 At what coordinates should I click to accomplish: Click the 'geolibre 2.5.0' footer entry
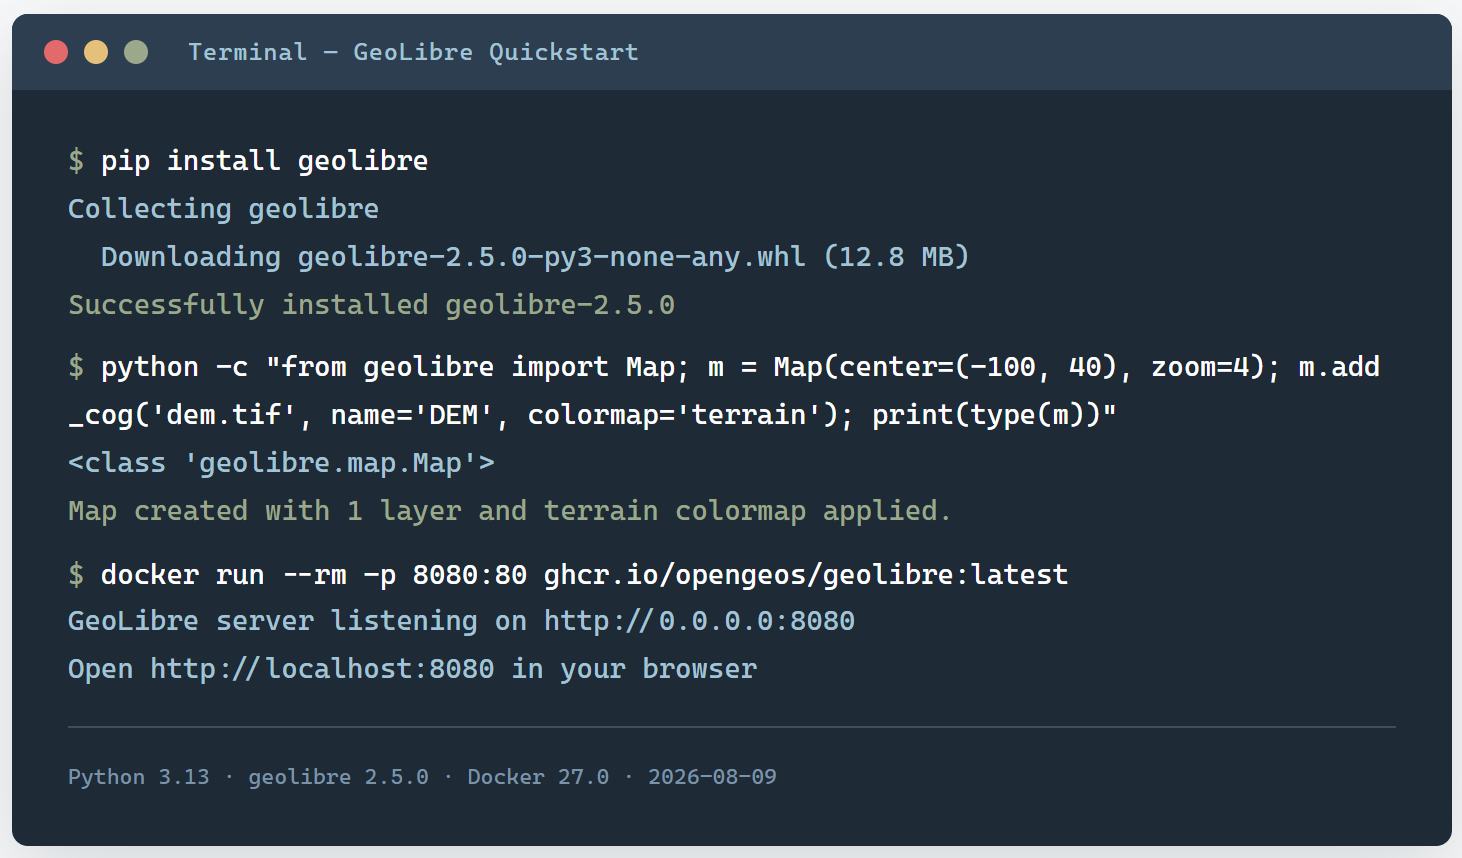(338, 777)
